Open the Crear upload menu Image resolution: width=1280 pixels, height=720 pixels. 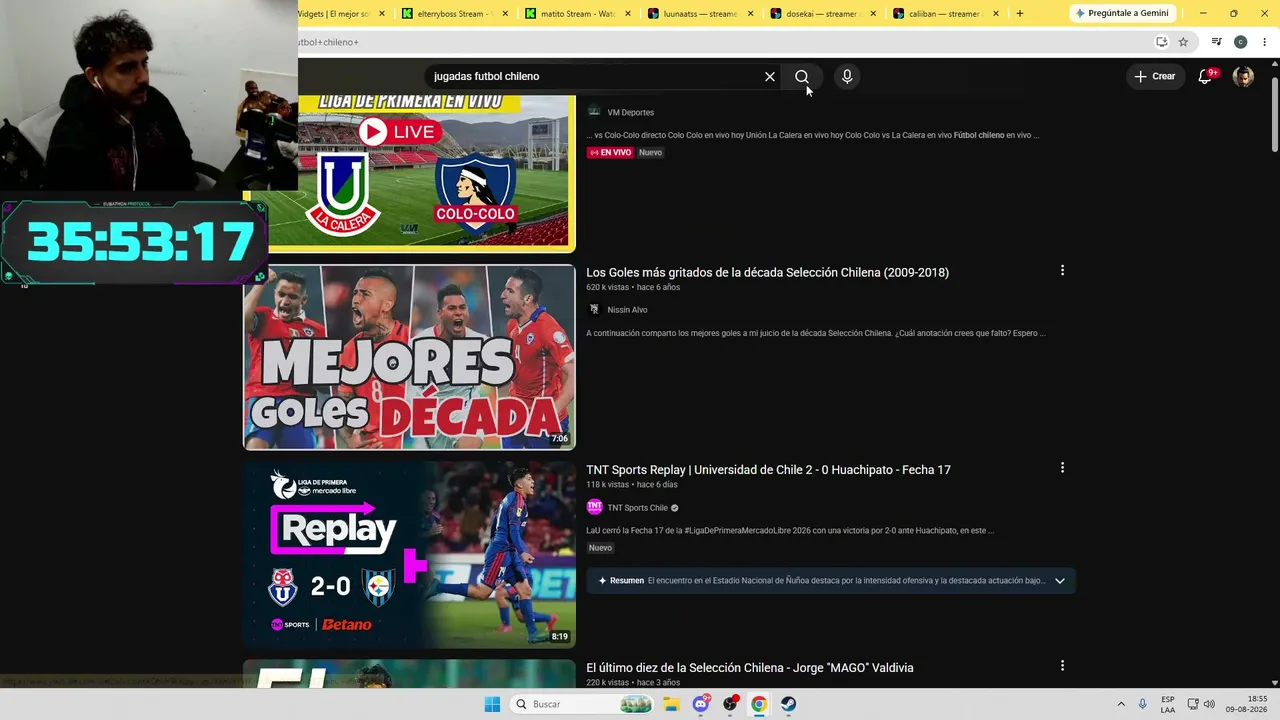1155,76
